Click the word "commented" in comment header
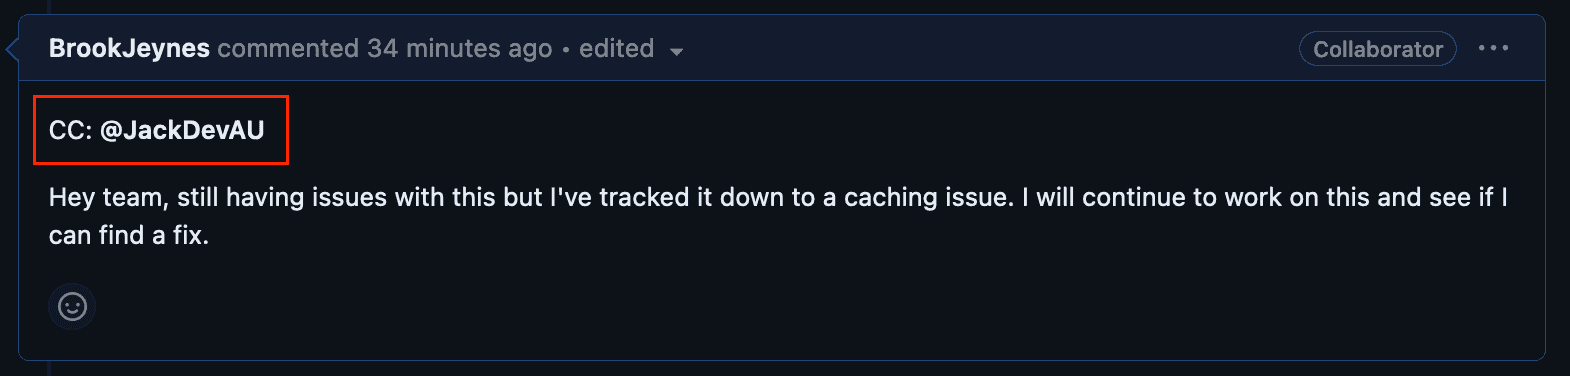This screenshot has height=376, width=1570. pyautogui.click(x=288, y=49)
